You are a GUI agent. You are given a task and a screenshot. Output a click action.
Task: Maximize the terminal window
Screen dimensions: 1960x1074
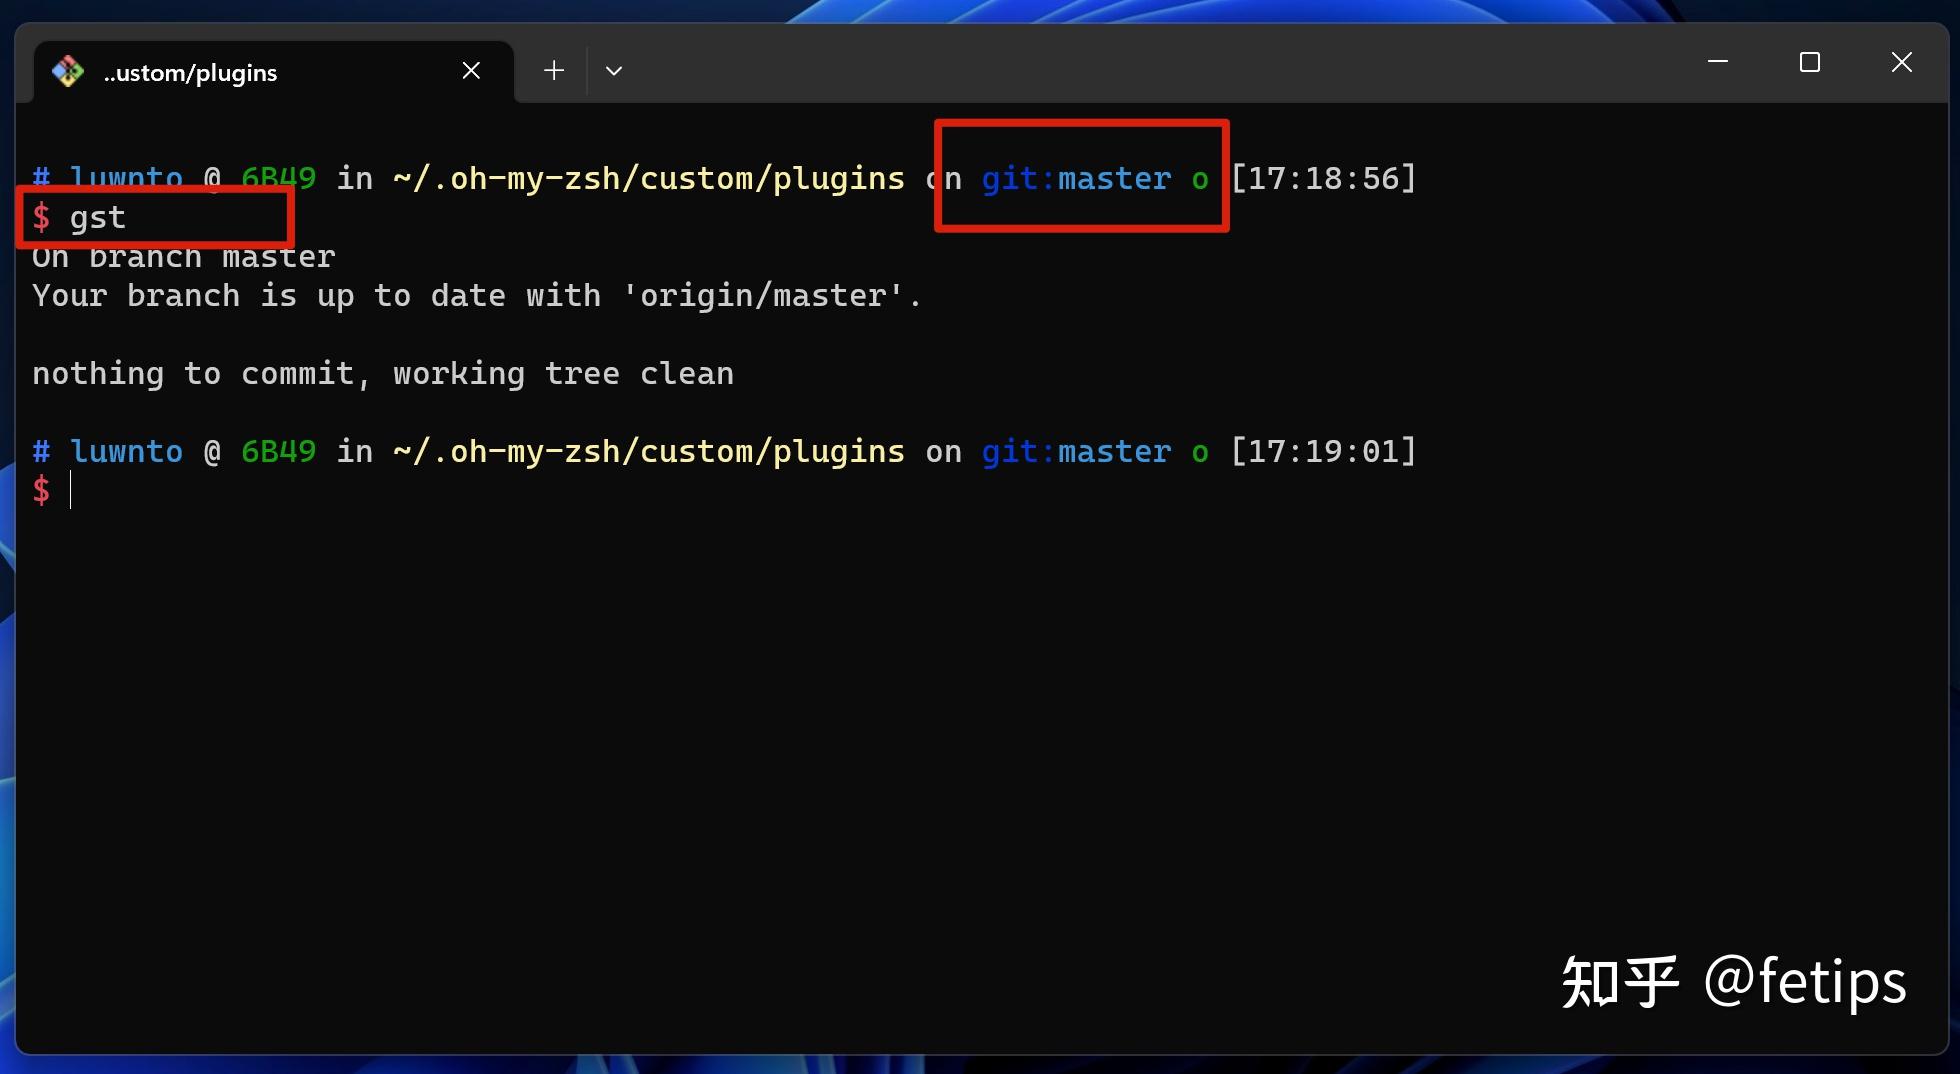[1810, 62]
